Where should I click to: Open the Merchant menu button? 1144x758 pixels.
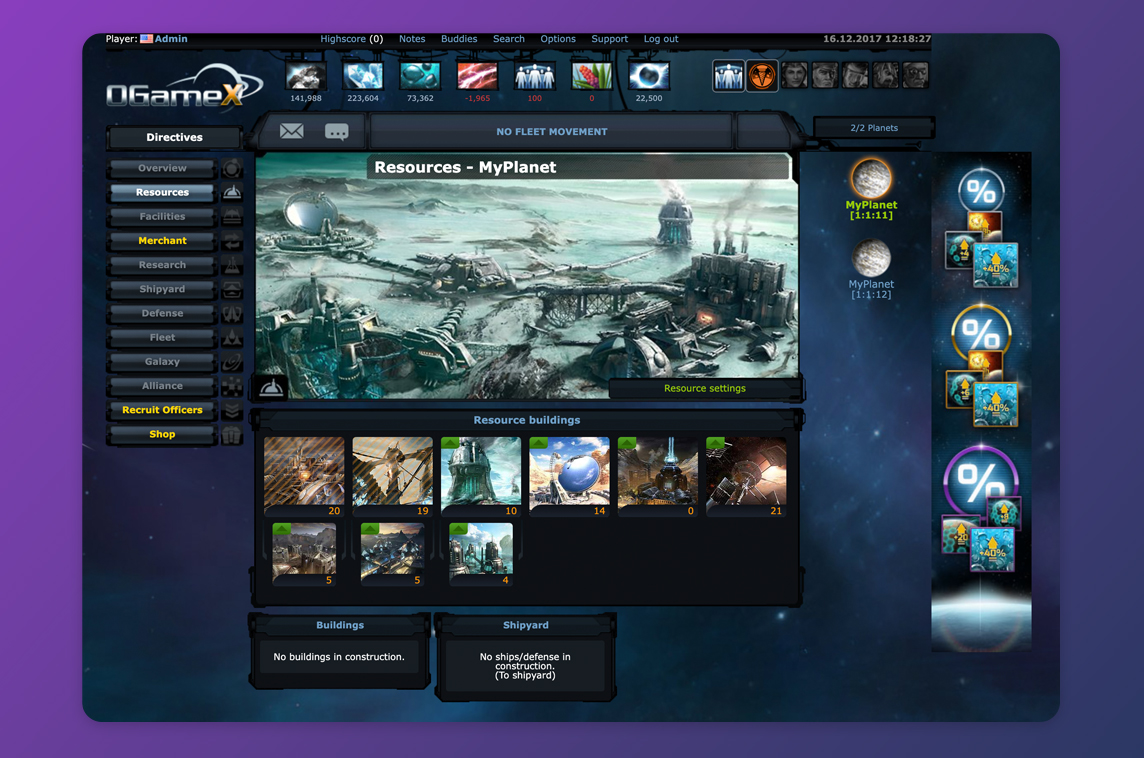(162, 241)
